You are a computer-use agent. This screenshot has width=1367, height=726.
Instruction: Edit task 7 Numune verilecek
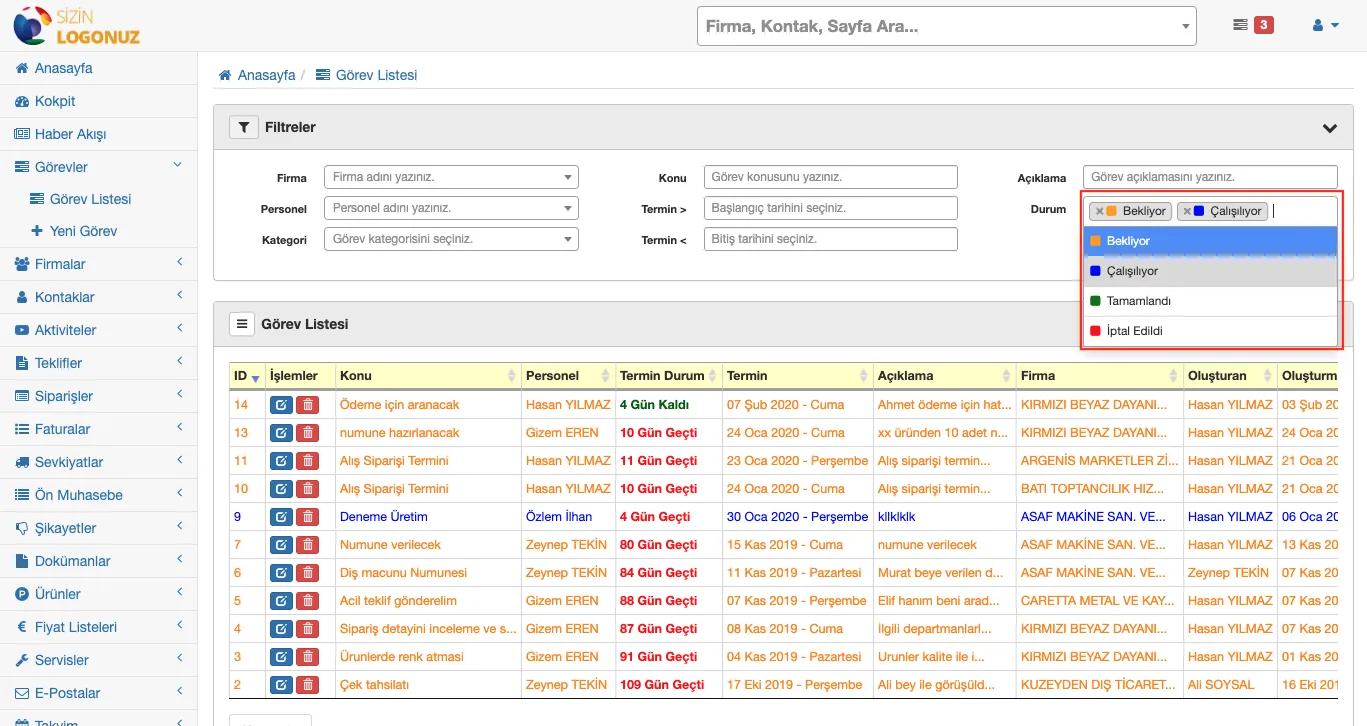[x=281, y=545]
